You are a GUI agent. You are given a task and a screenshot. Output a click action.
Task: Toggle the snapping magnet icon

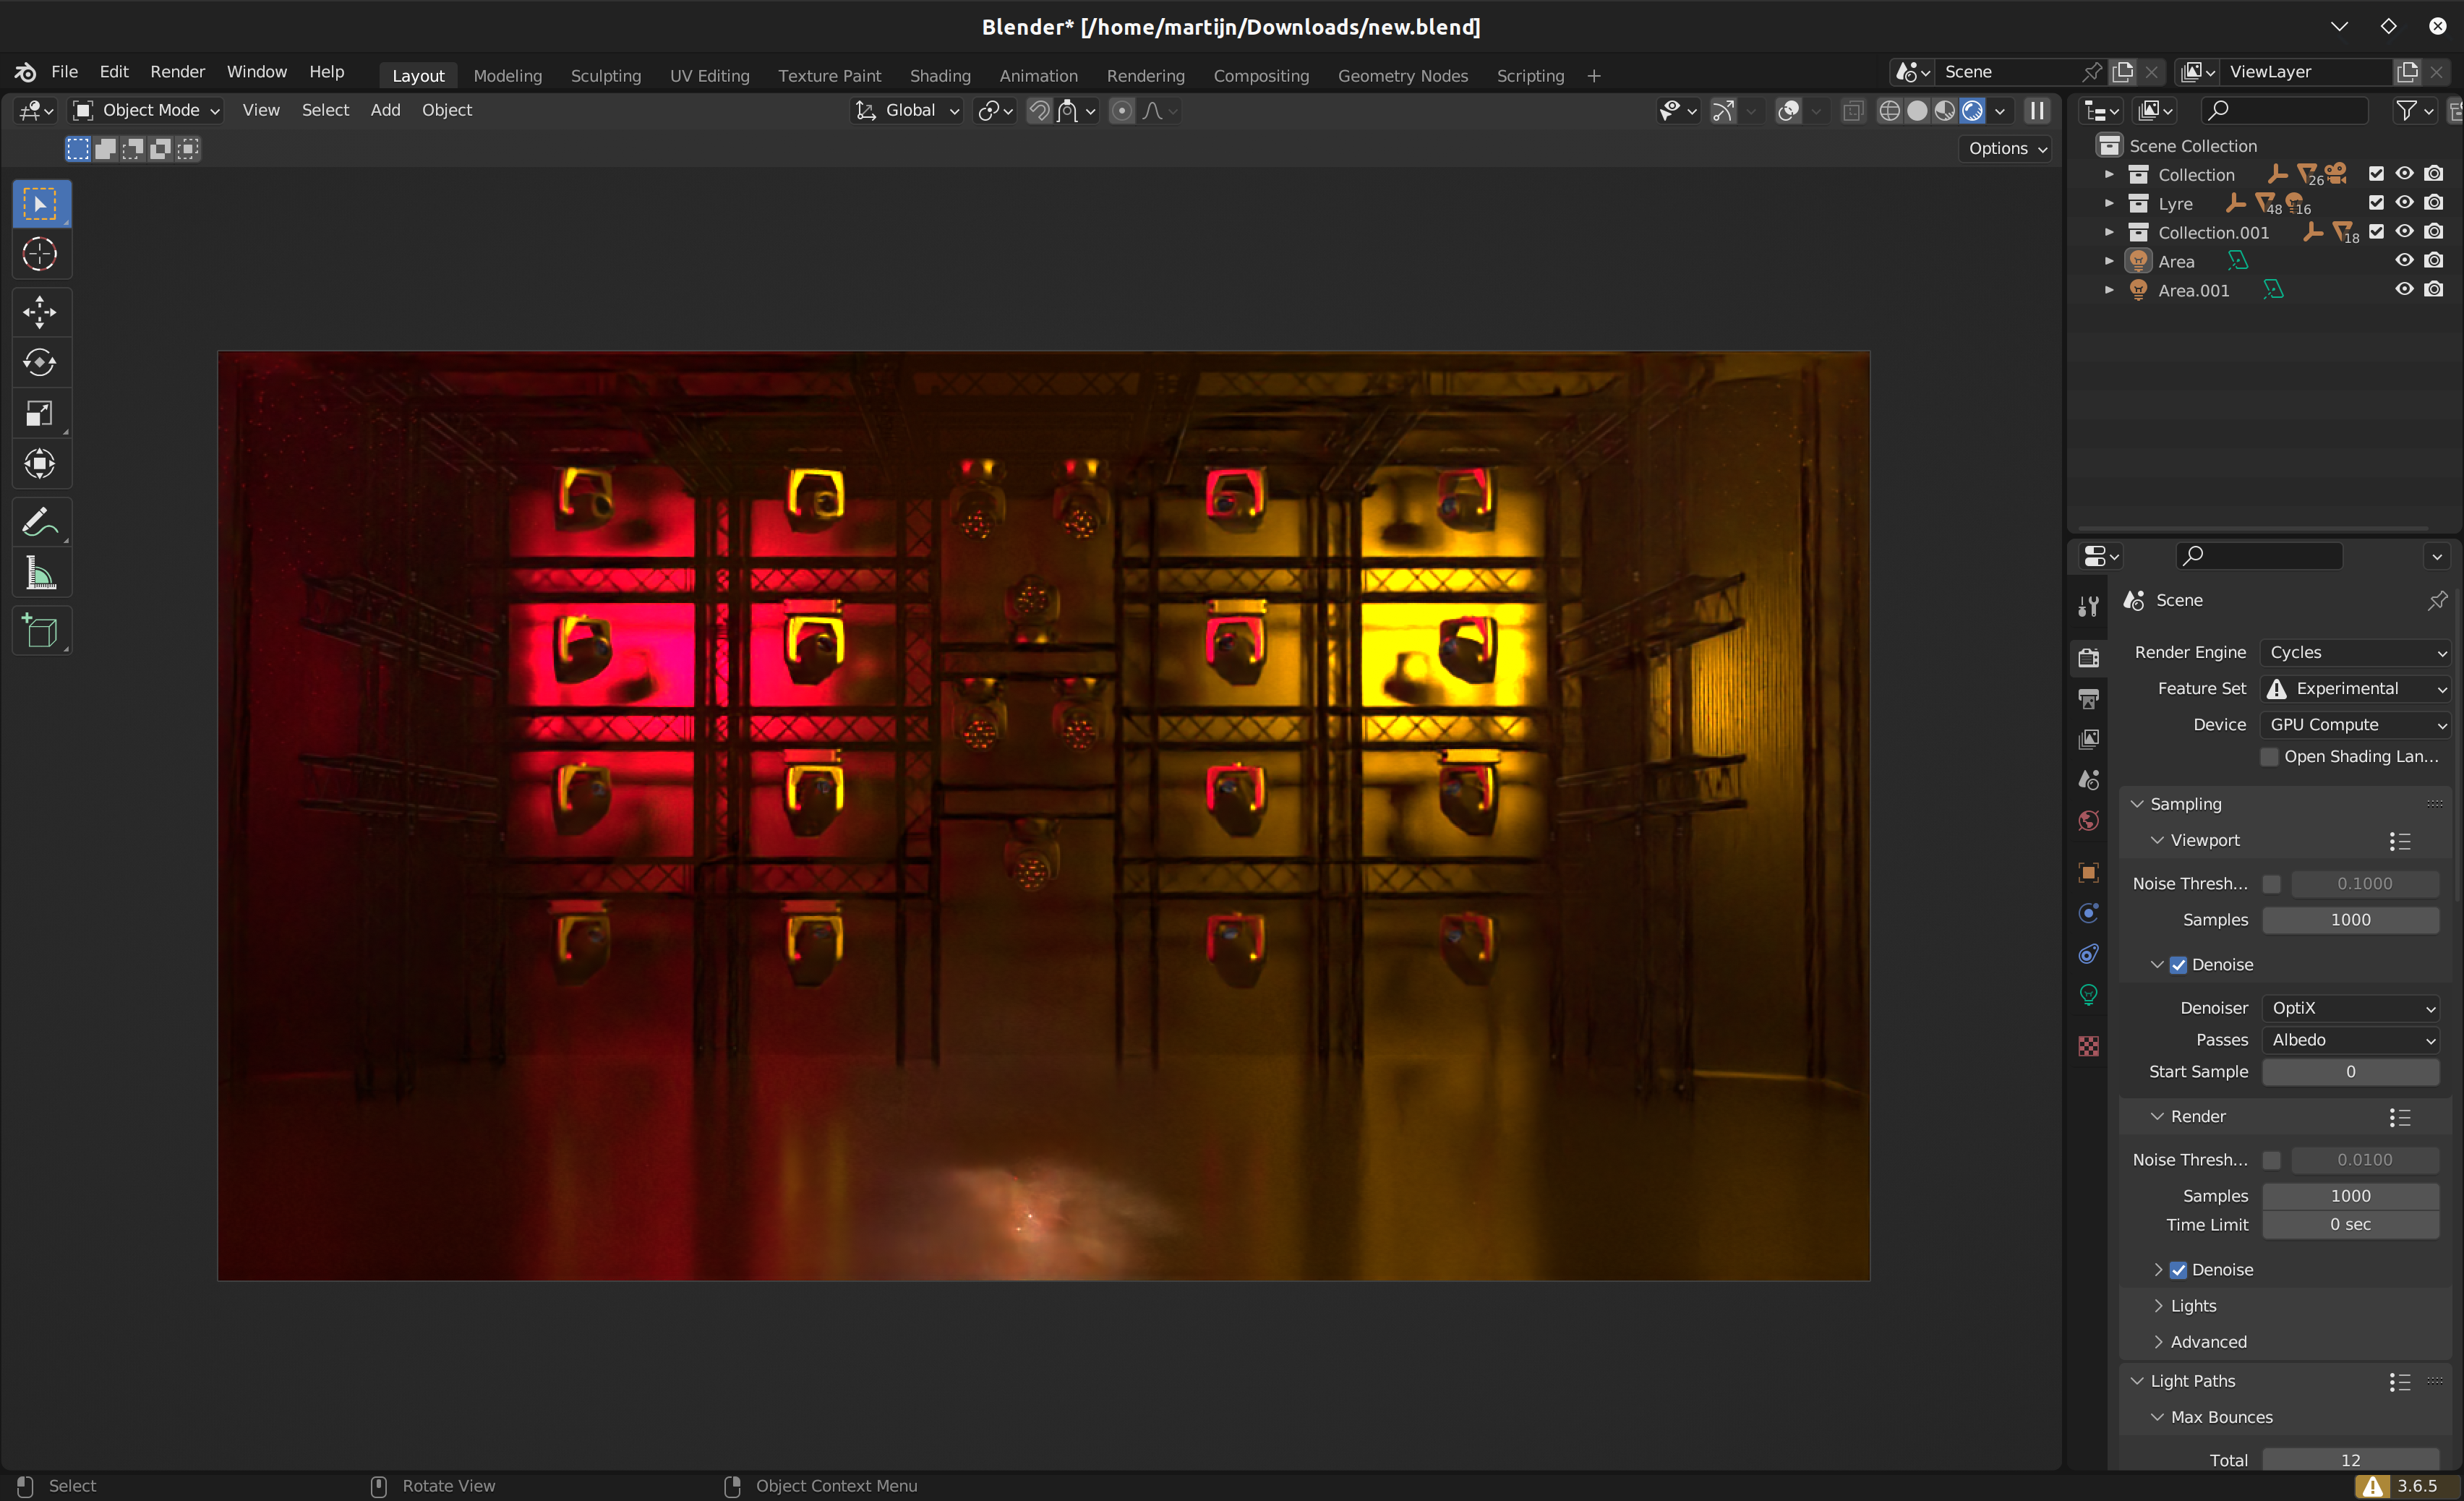[x=1039, y=111]
